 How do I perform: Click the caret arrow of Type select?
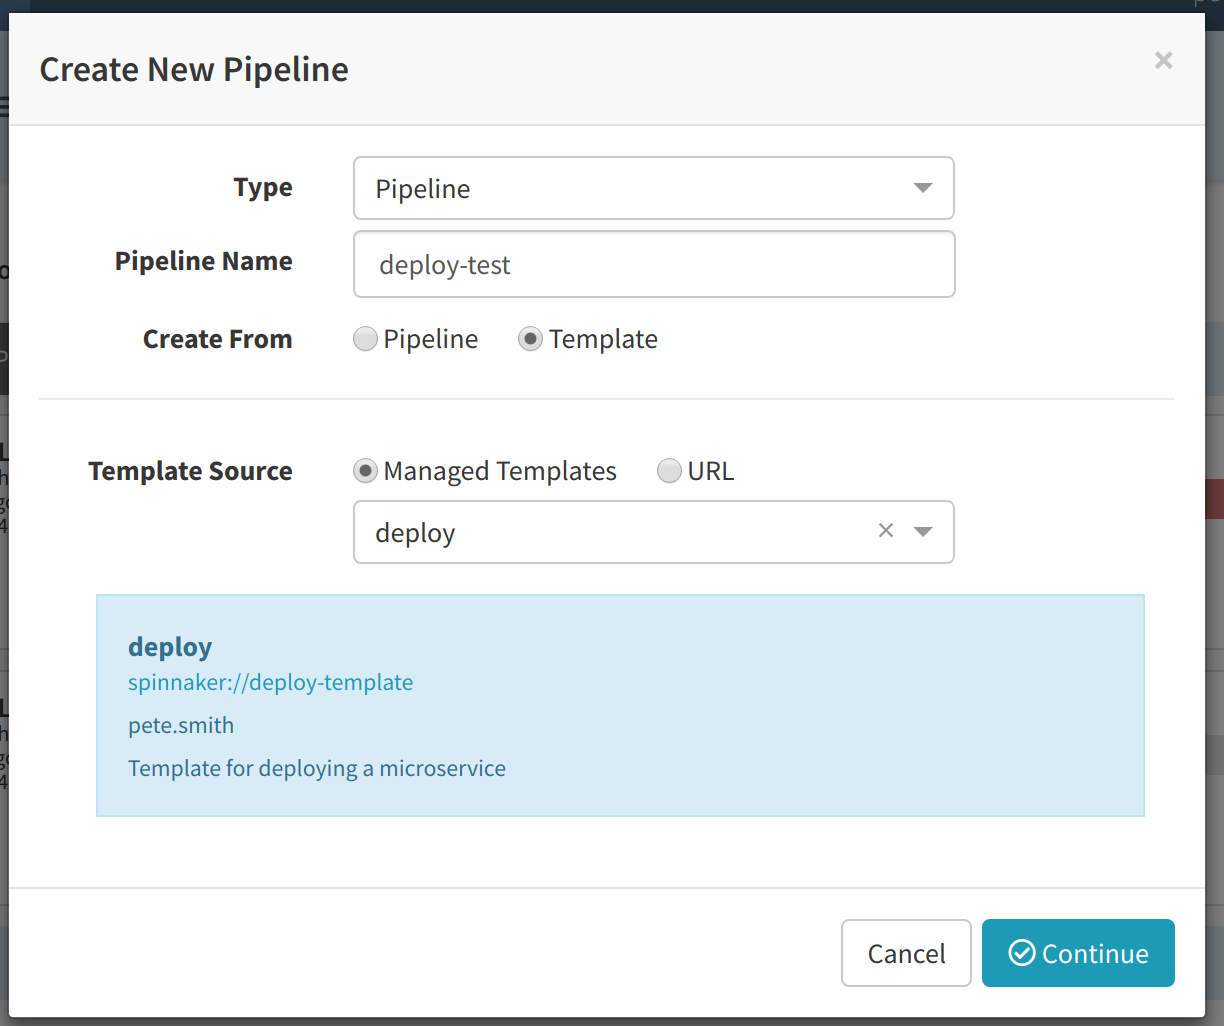[x=923, y=188]
